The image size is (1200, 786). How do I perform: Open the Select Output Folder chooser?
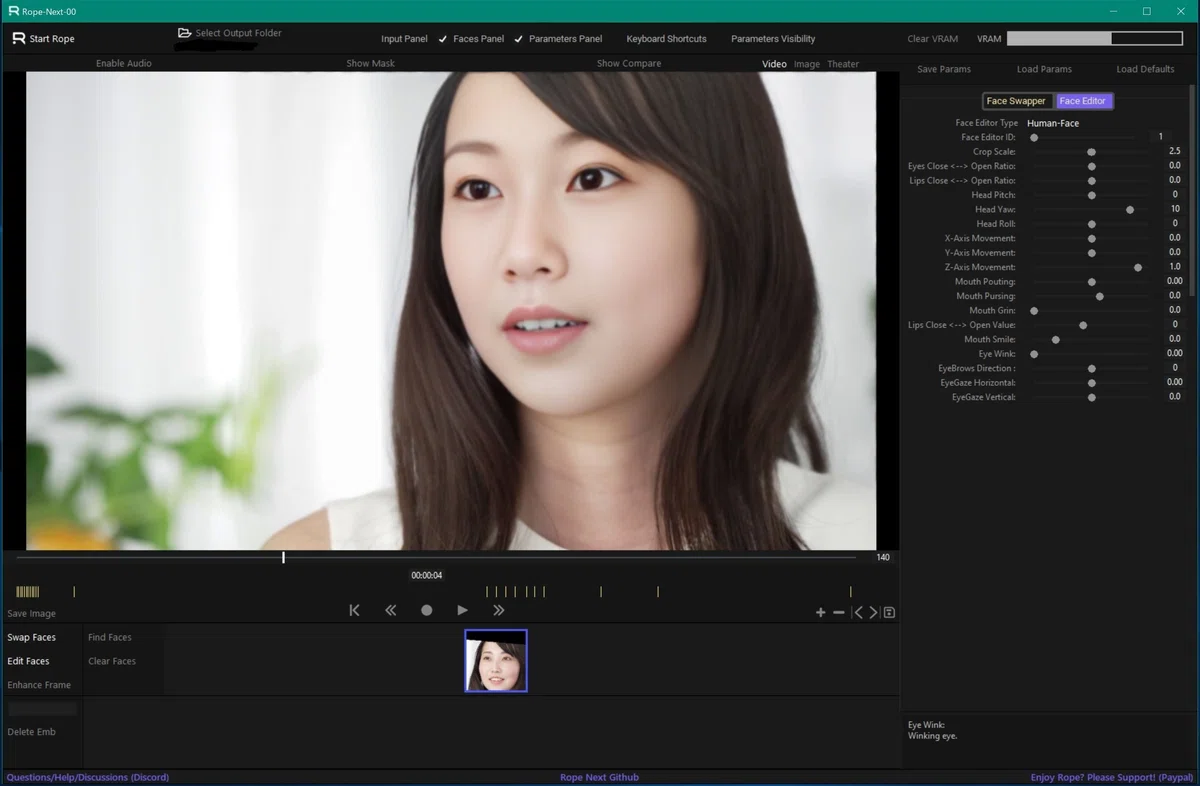tap(230, 33)
